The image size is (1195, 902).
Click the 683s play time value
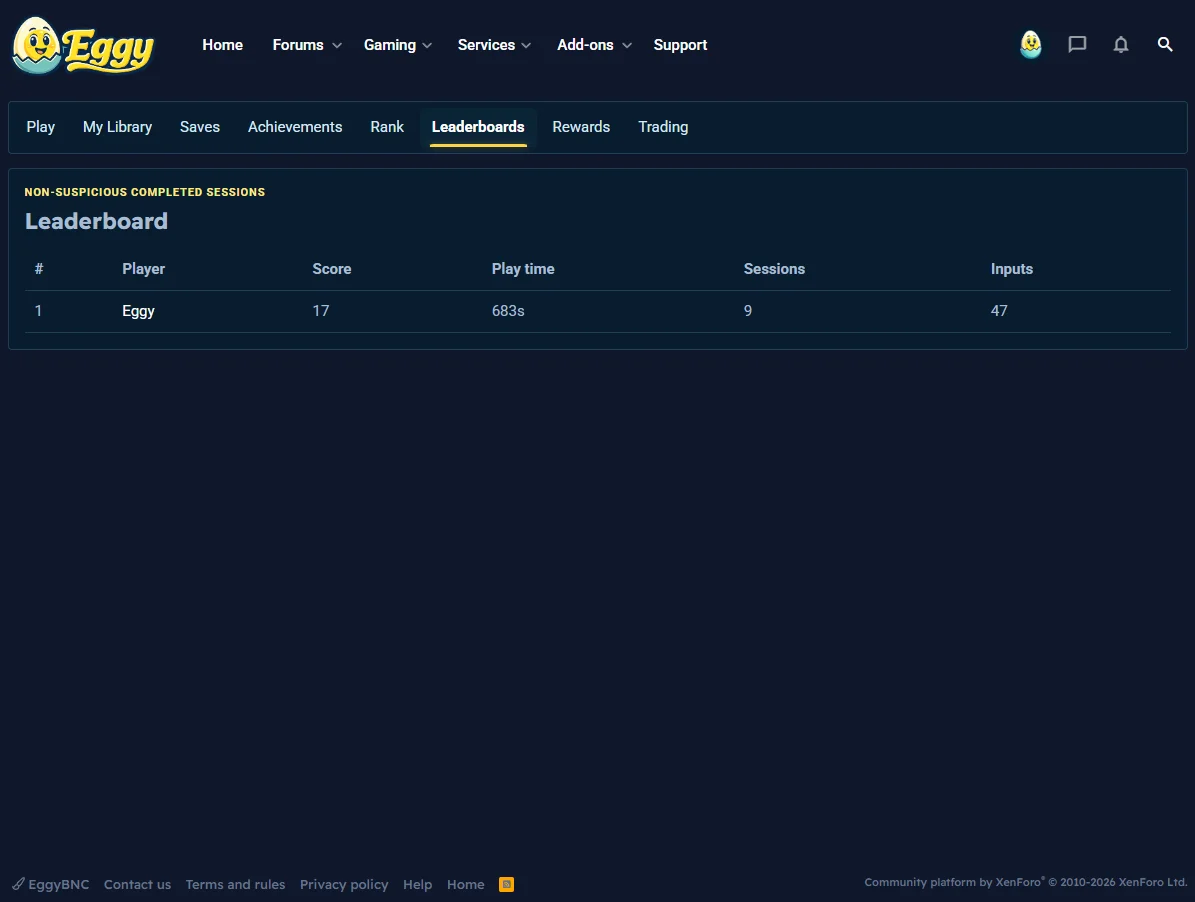point(508,311)
